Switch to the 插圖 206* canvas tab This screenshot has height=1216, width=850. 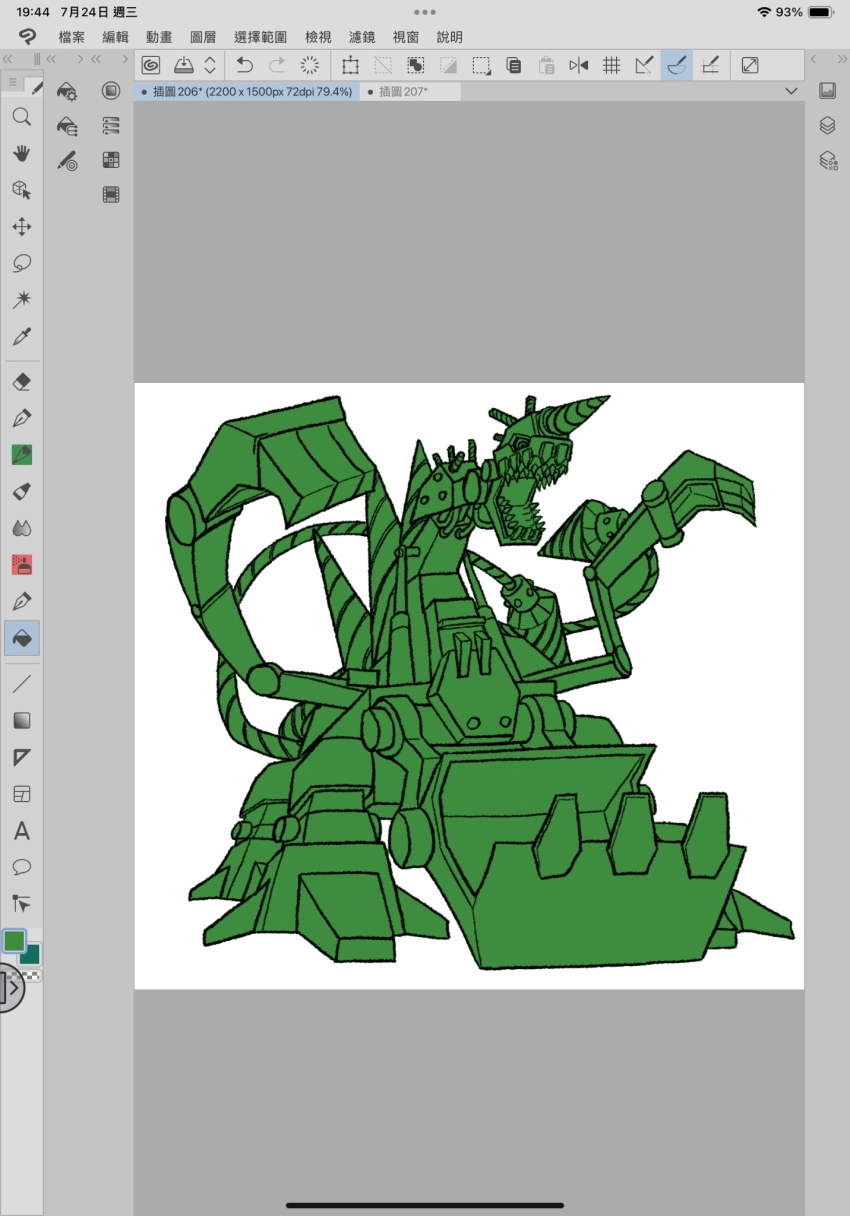pyautogui.click(x=246, y=91)
